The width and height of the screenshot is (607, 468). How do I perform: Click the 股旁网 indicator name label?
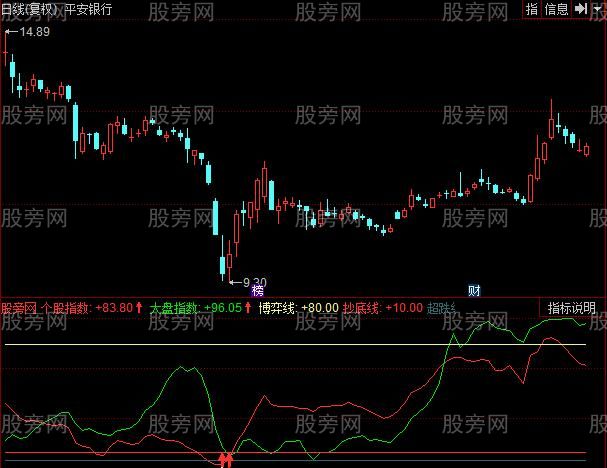click(x=17, y=309)
